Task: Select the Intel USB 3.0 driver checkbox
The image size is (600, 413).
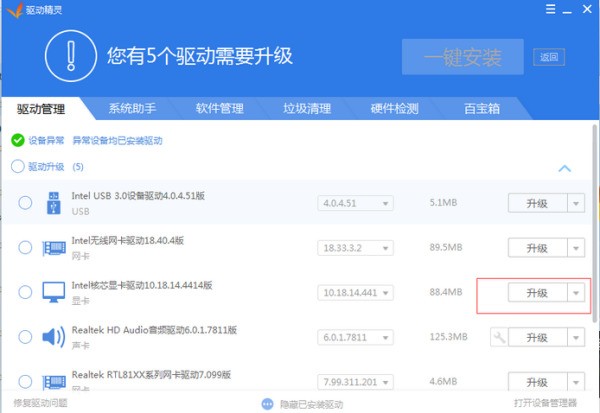Action: point(25,202)
